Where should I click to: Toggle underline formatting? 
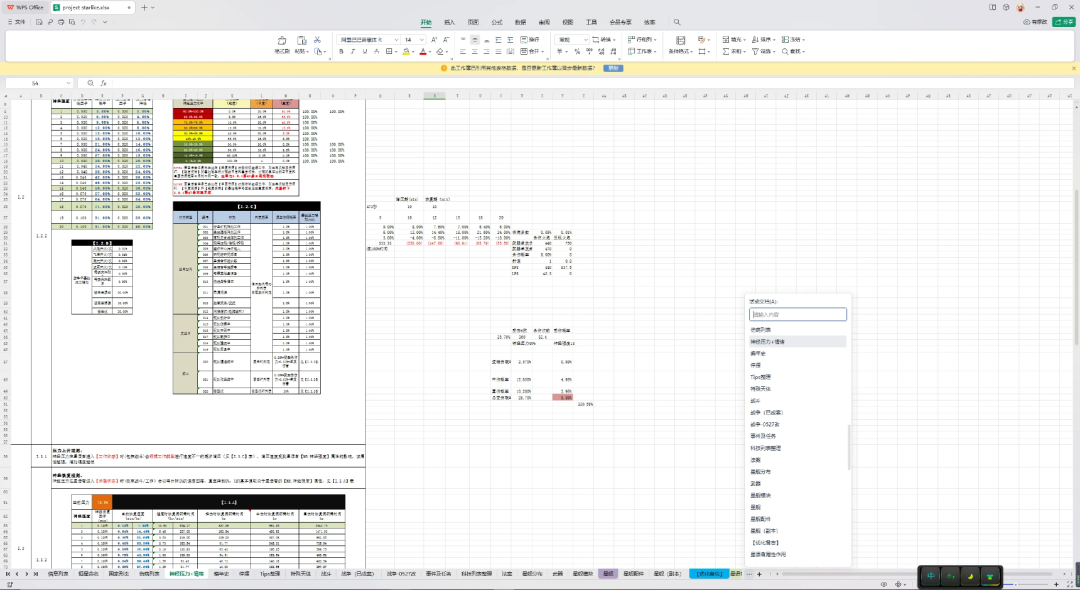pyautogui.click(x=364, y=52)
